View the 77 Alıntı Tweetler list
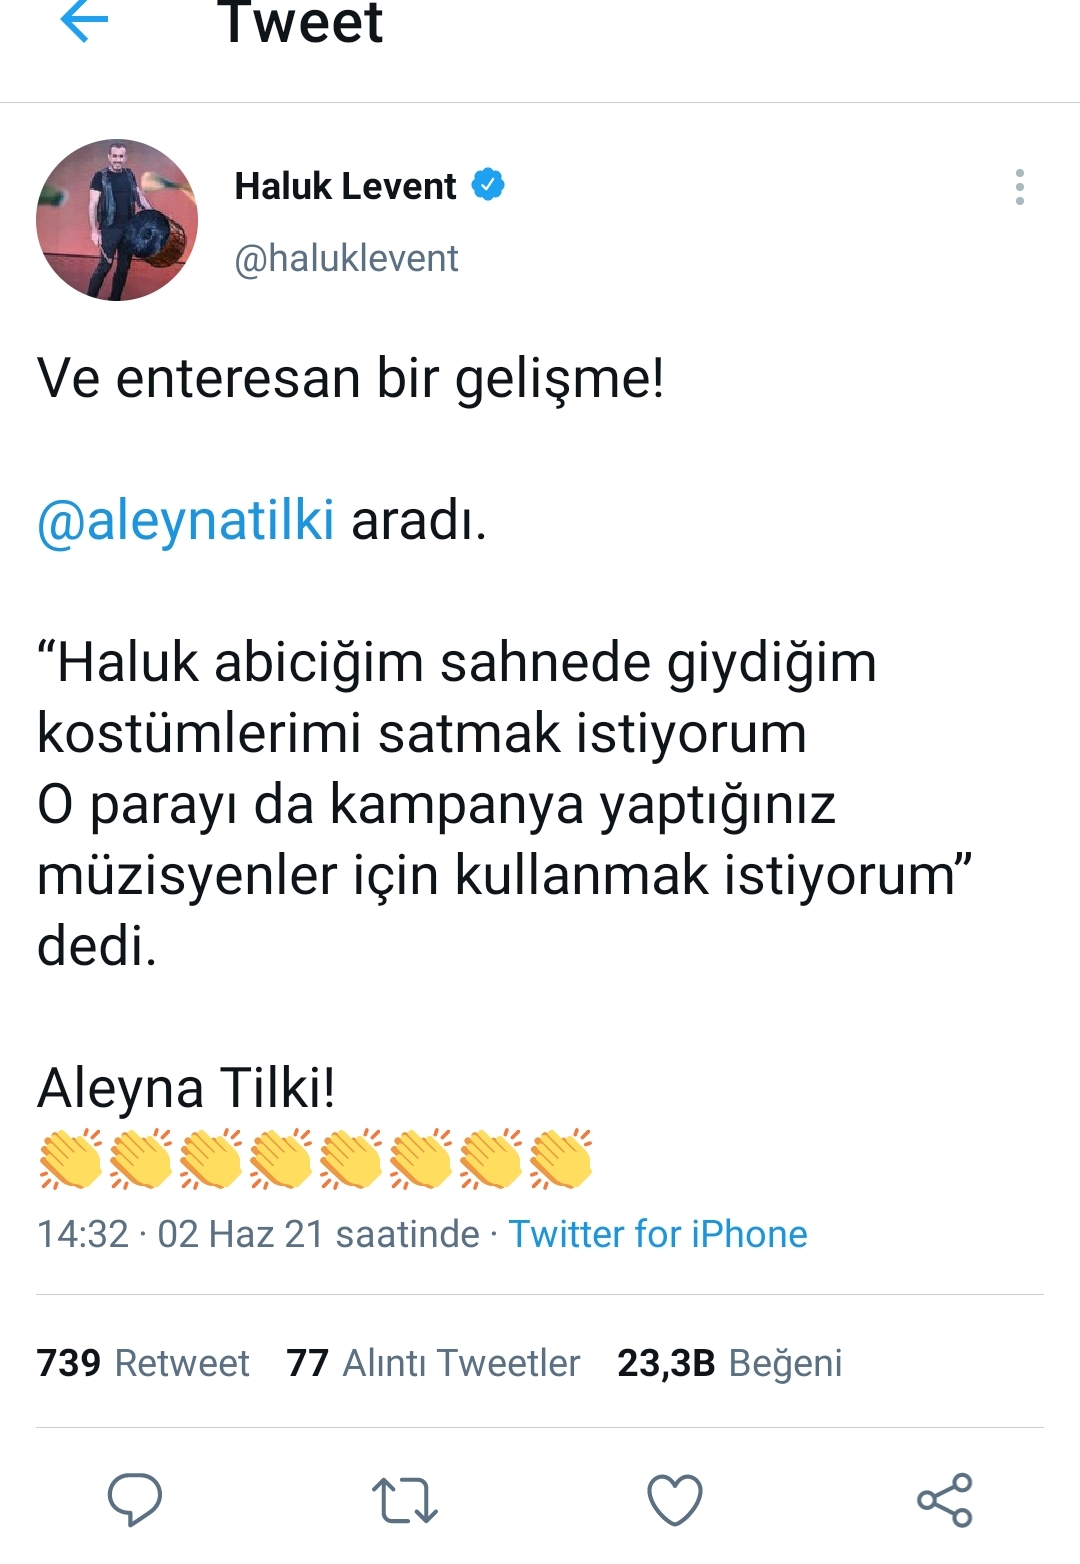 [x=432, y=1363]
